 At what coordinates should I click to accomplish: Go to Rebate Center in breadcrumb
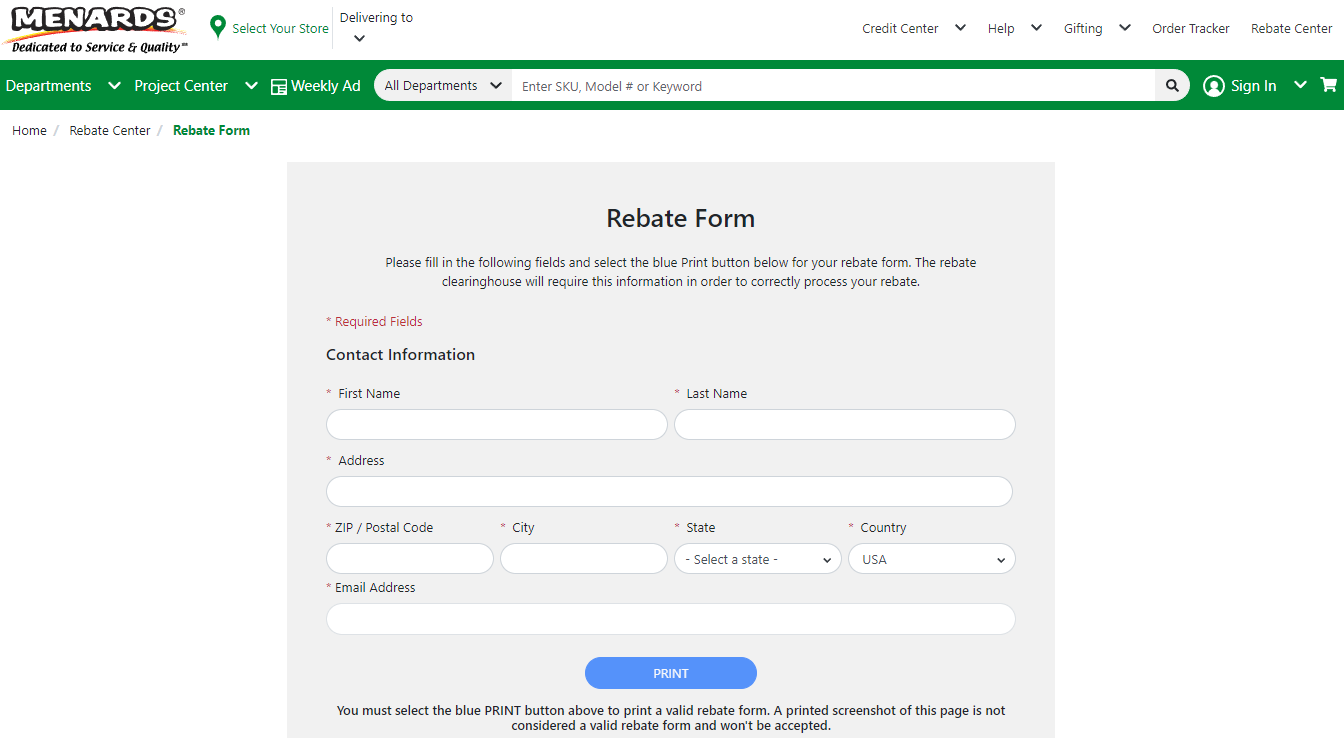click(110, 130)
